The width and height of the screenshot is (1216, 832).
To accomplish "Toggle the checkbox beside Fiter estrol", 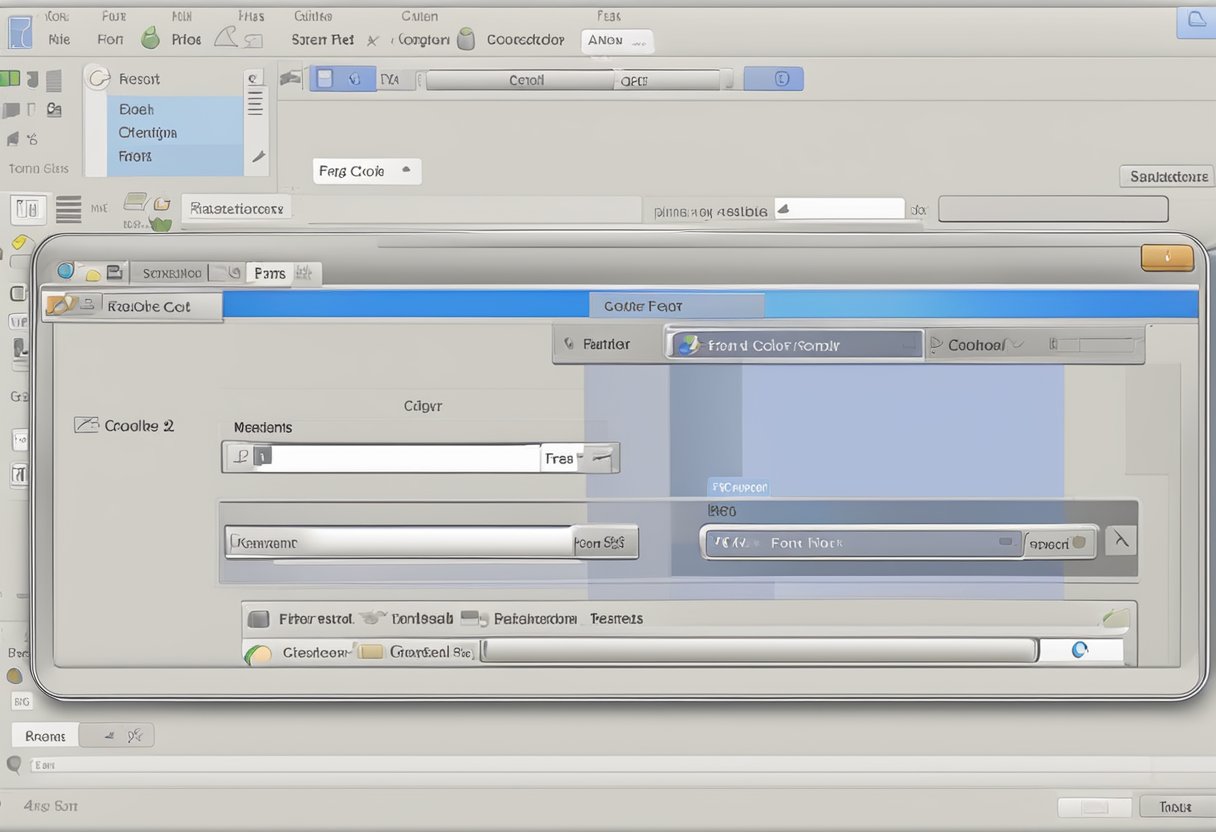I will [258, 619].
